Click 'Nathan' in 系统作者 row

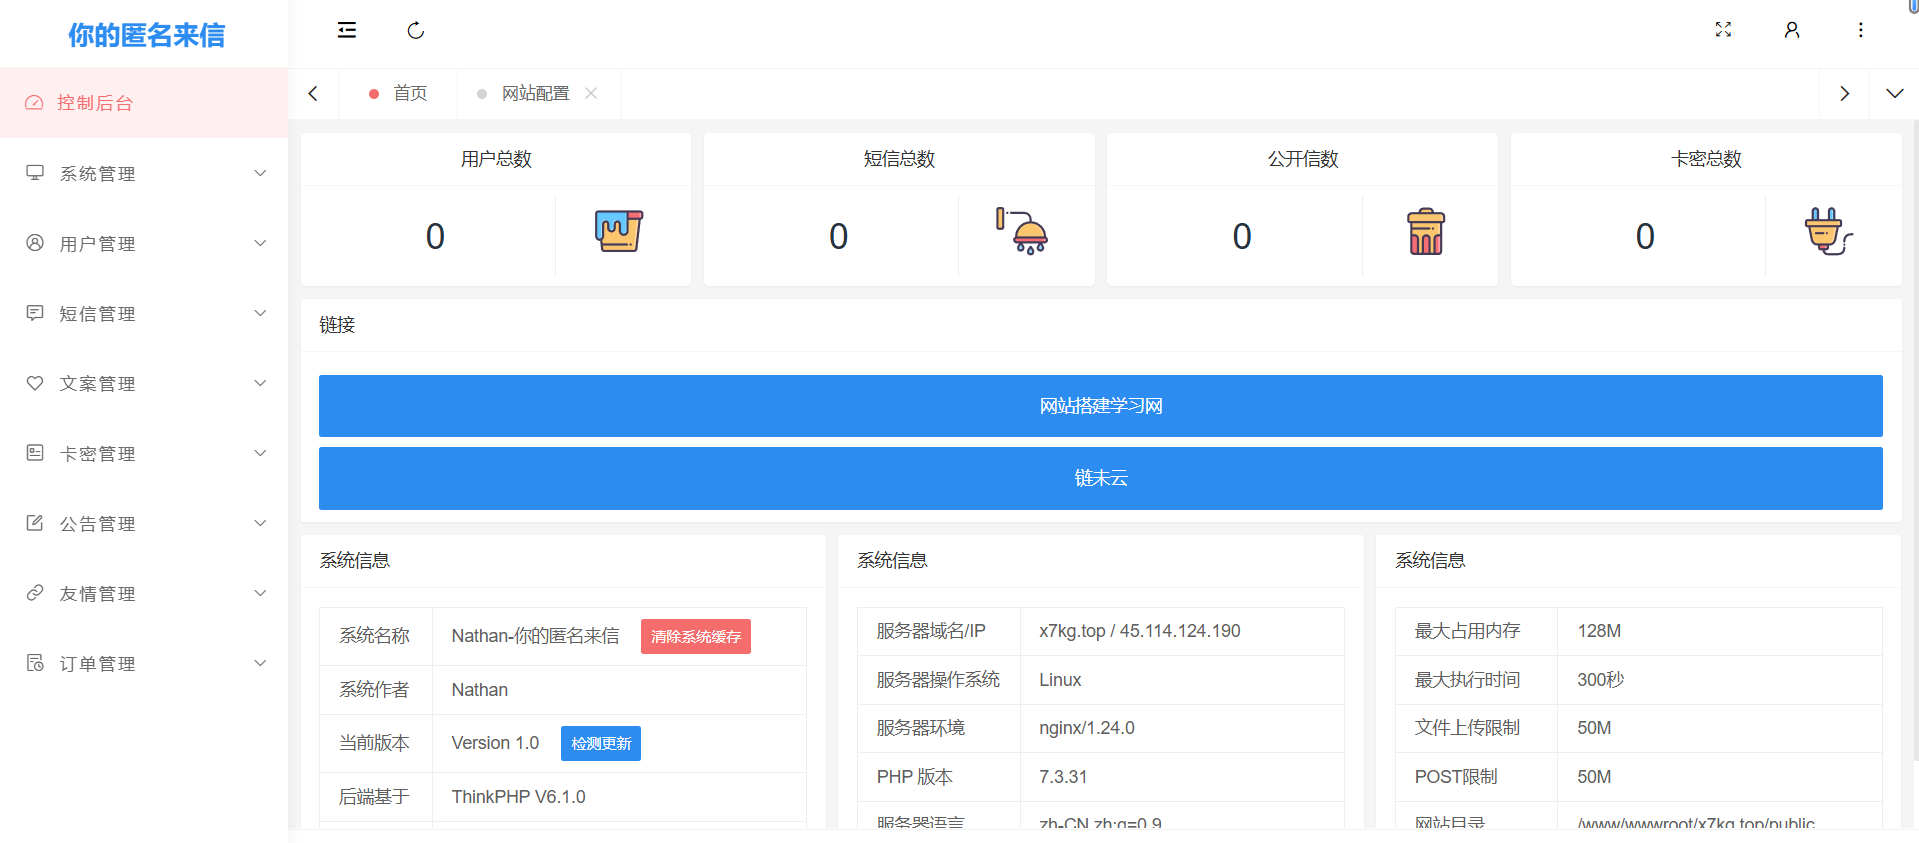[x=479, y=690]
